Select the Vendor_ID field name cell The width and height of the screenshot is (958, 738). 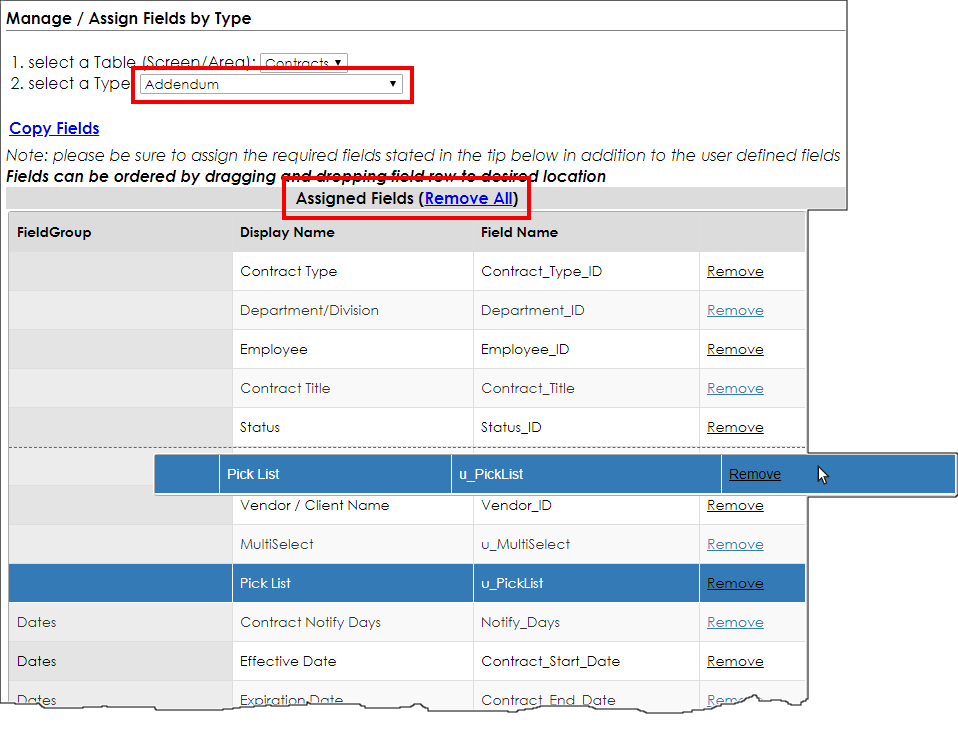click(x=586, y=509)
